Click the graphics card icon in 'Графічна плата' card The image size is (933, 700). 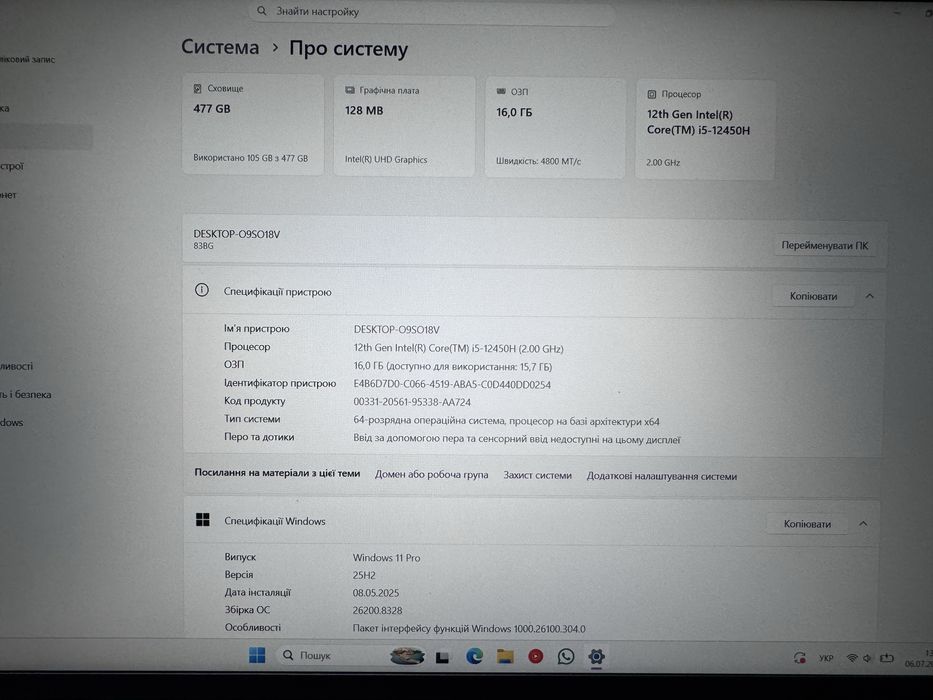pyautogui.click(x=350, y=90)
